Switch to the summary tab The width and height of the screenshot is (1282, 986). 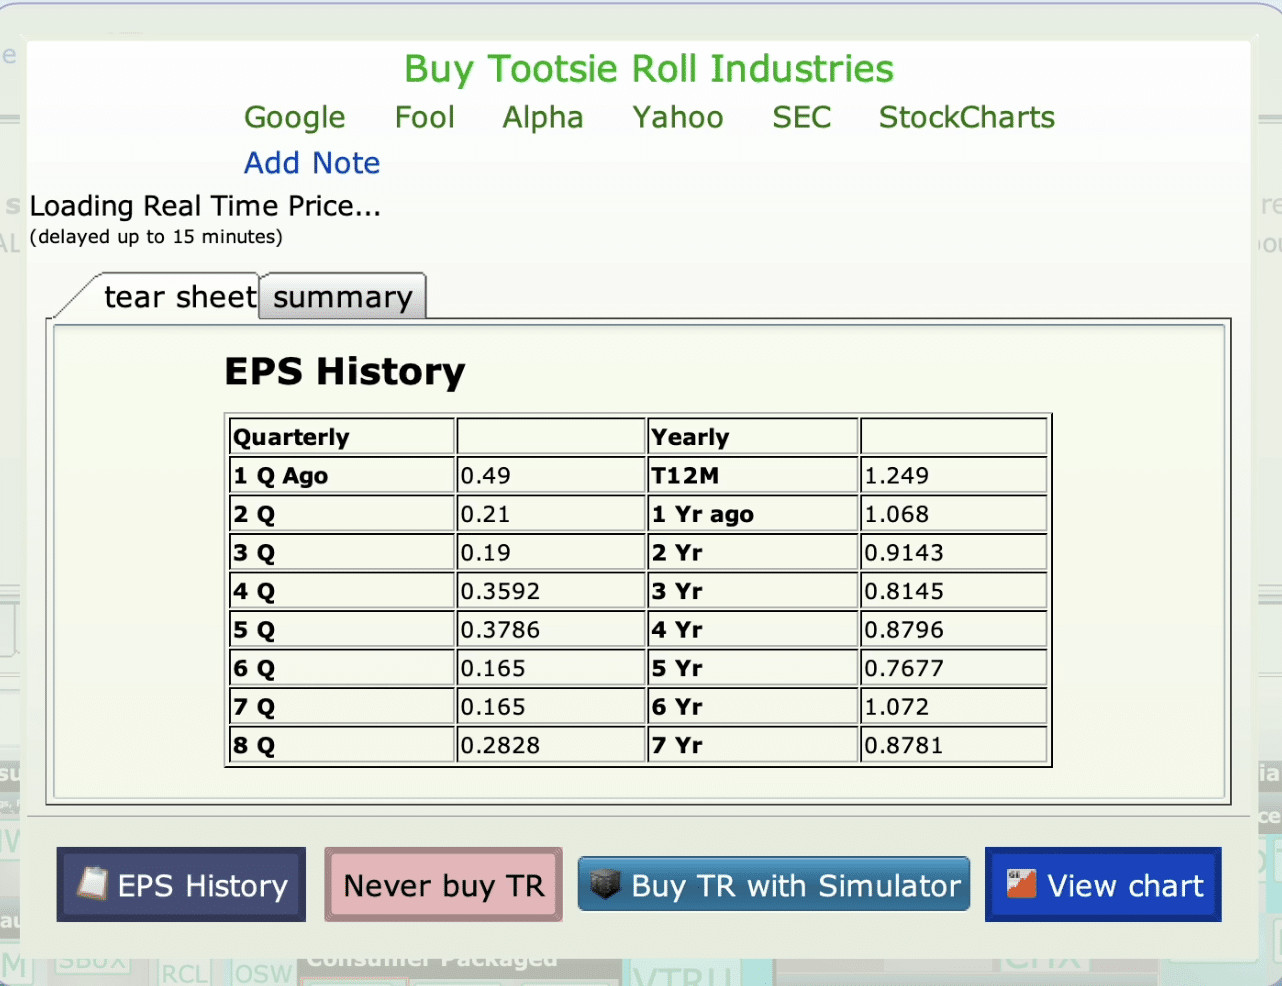tap(343, 297)
